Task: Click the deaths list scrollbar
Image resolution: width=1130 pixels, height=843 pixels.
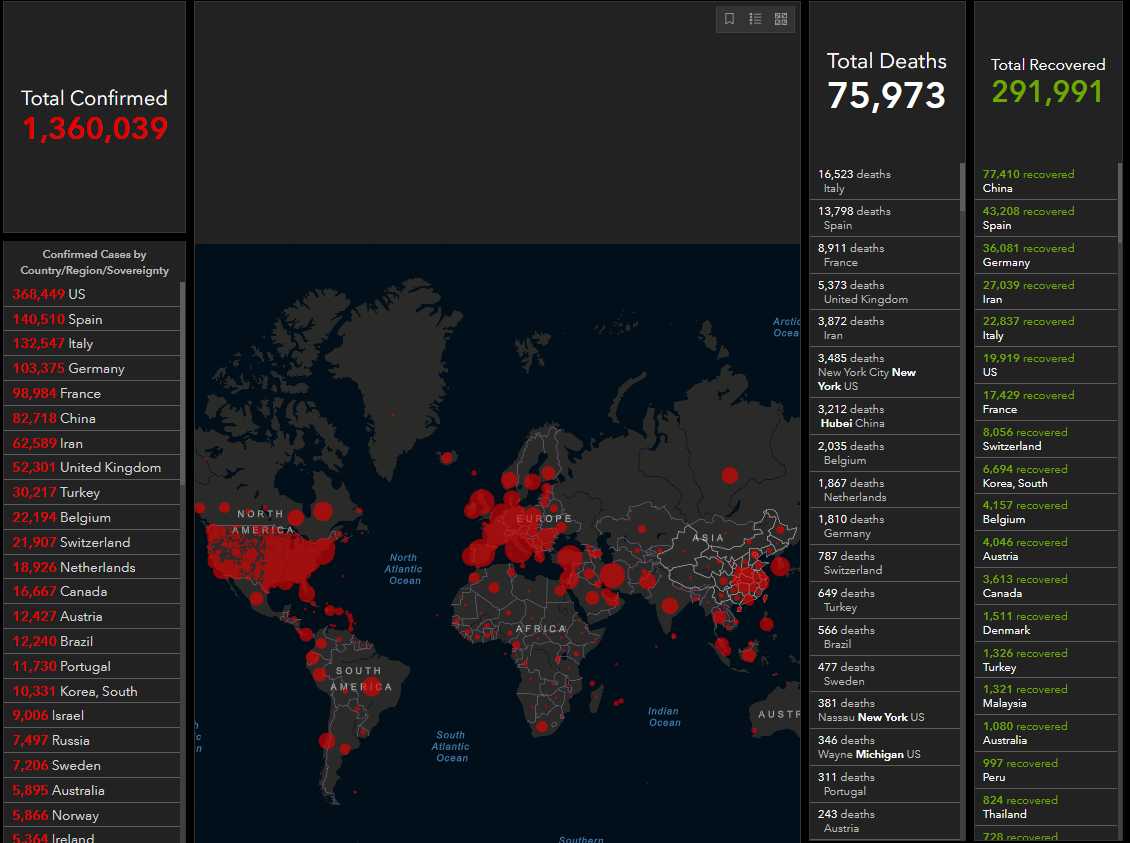Action: point(963,188)
